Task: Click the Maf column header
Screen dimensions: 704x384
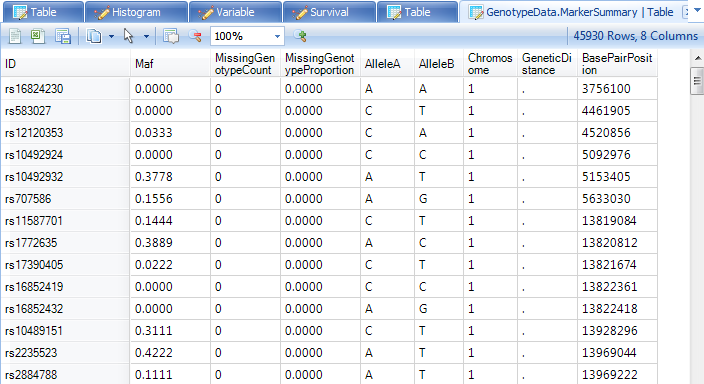Action: point(170,64)
